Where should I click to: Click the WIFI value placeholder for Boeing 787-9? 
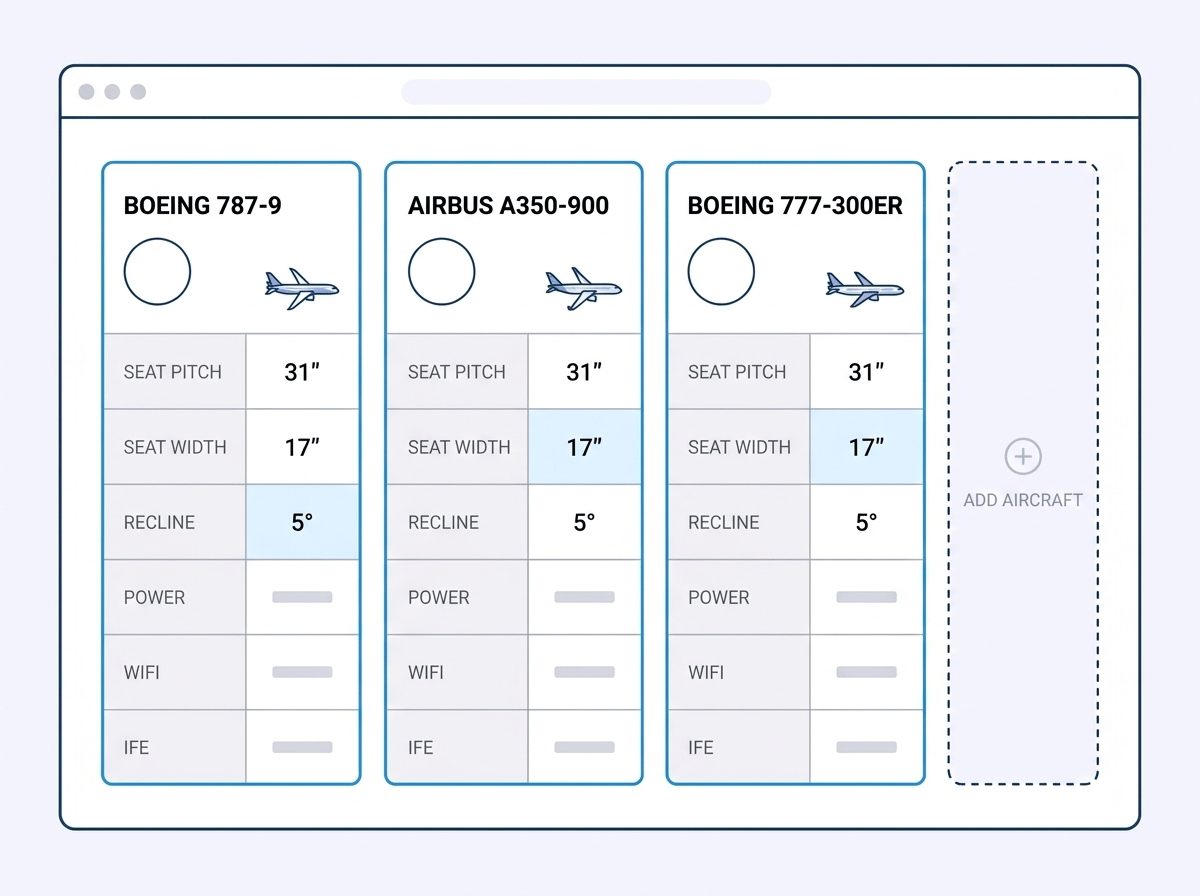coord(302,672)
